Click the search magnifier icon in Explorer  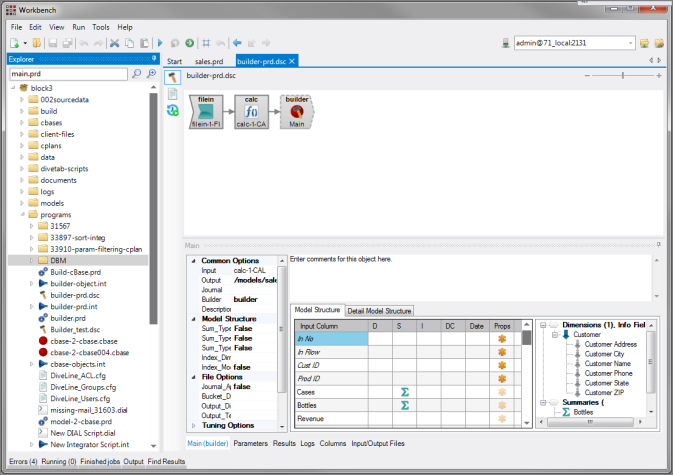click(136, 74)
